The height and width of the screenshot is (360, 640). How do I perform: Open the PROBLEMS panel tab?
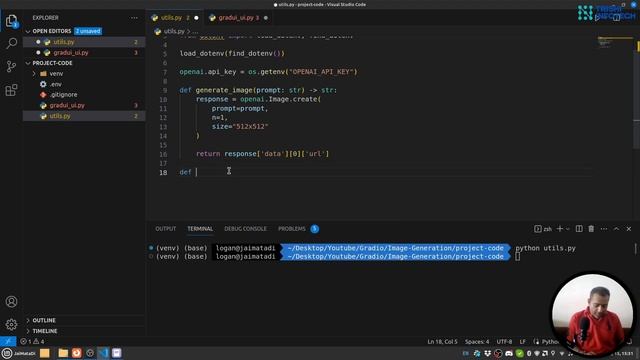pos(298,229)
